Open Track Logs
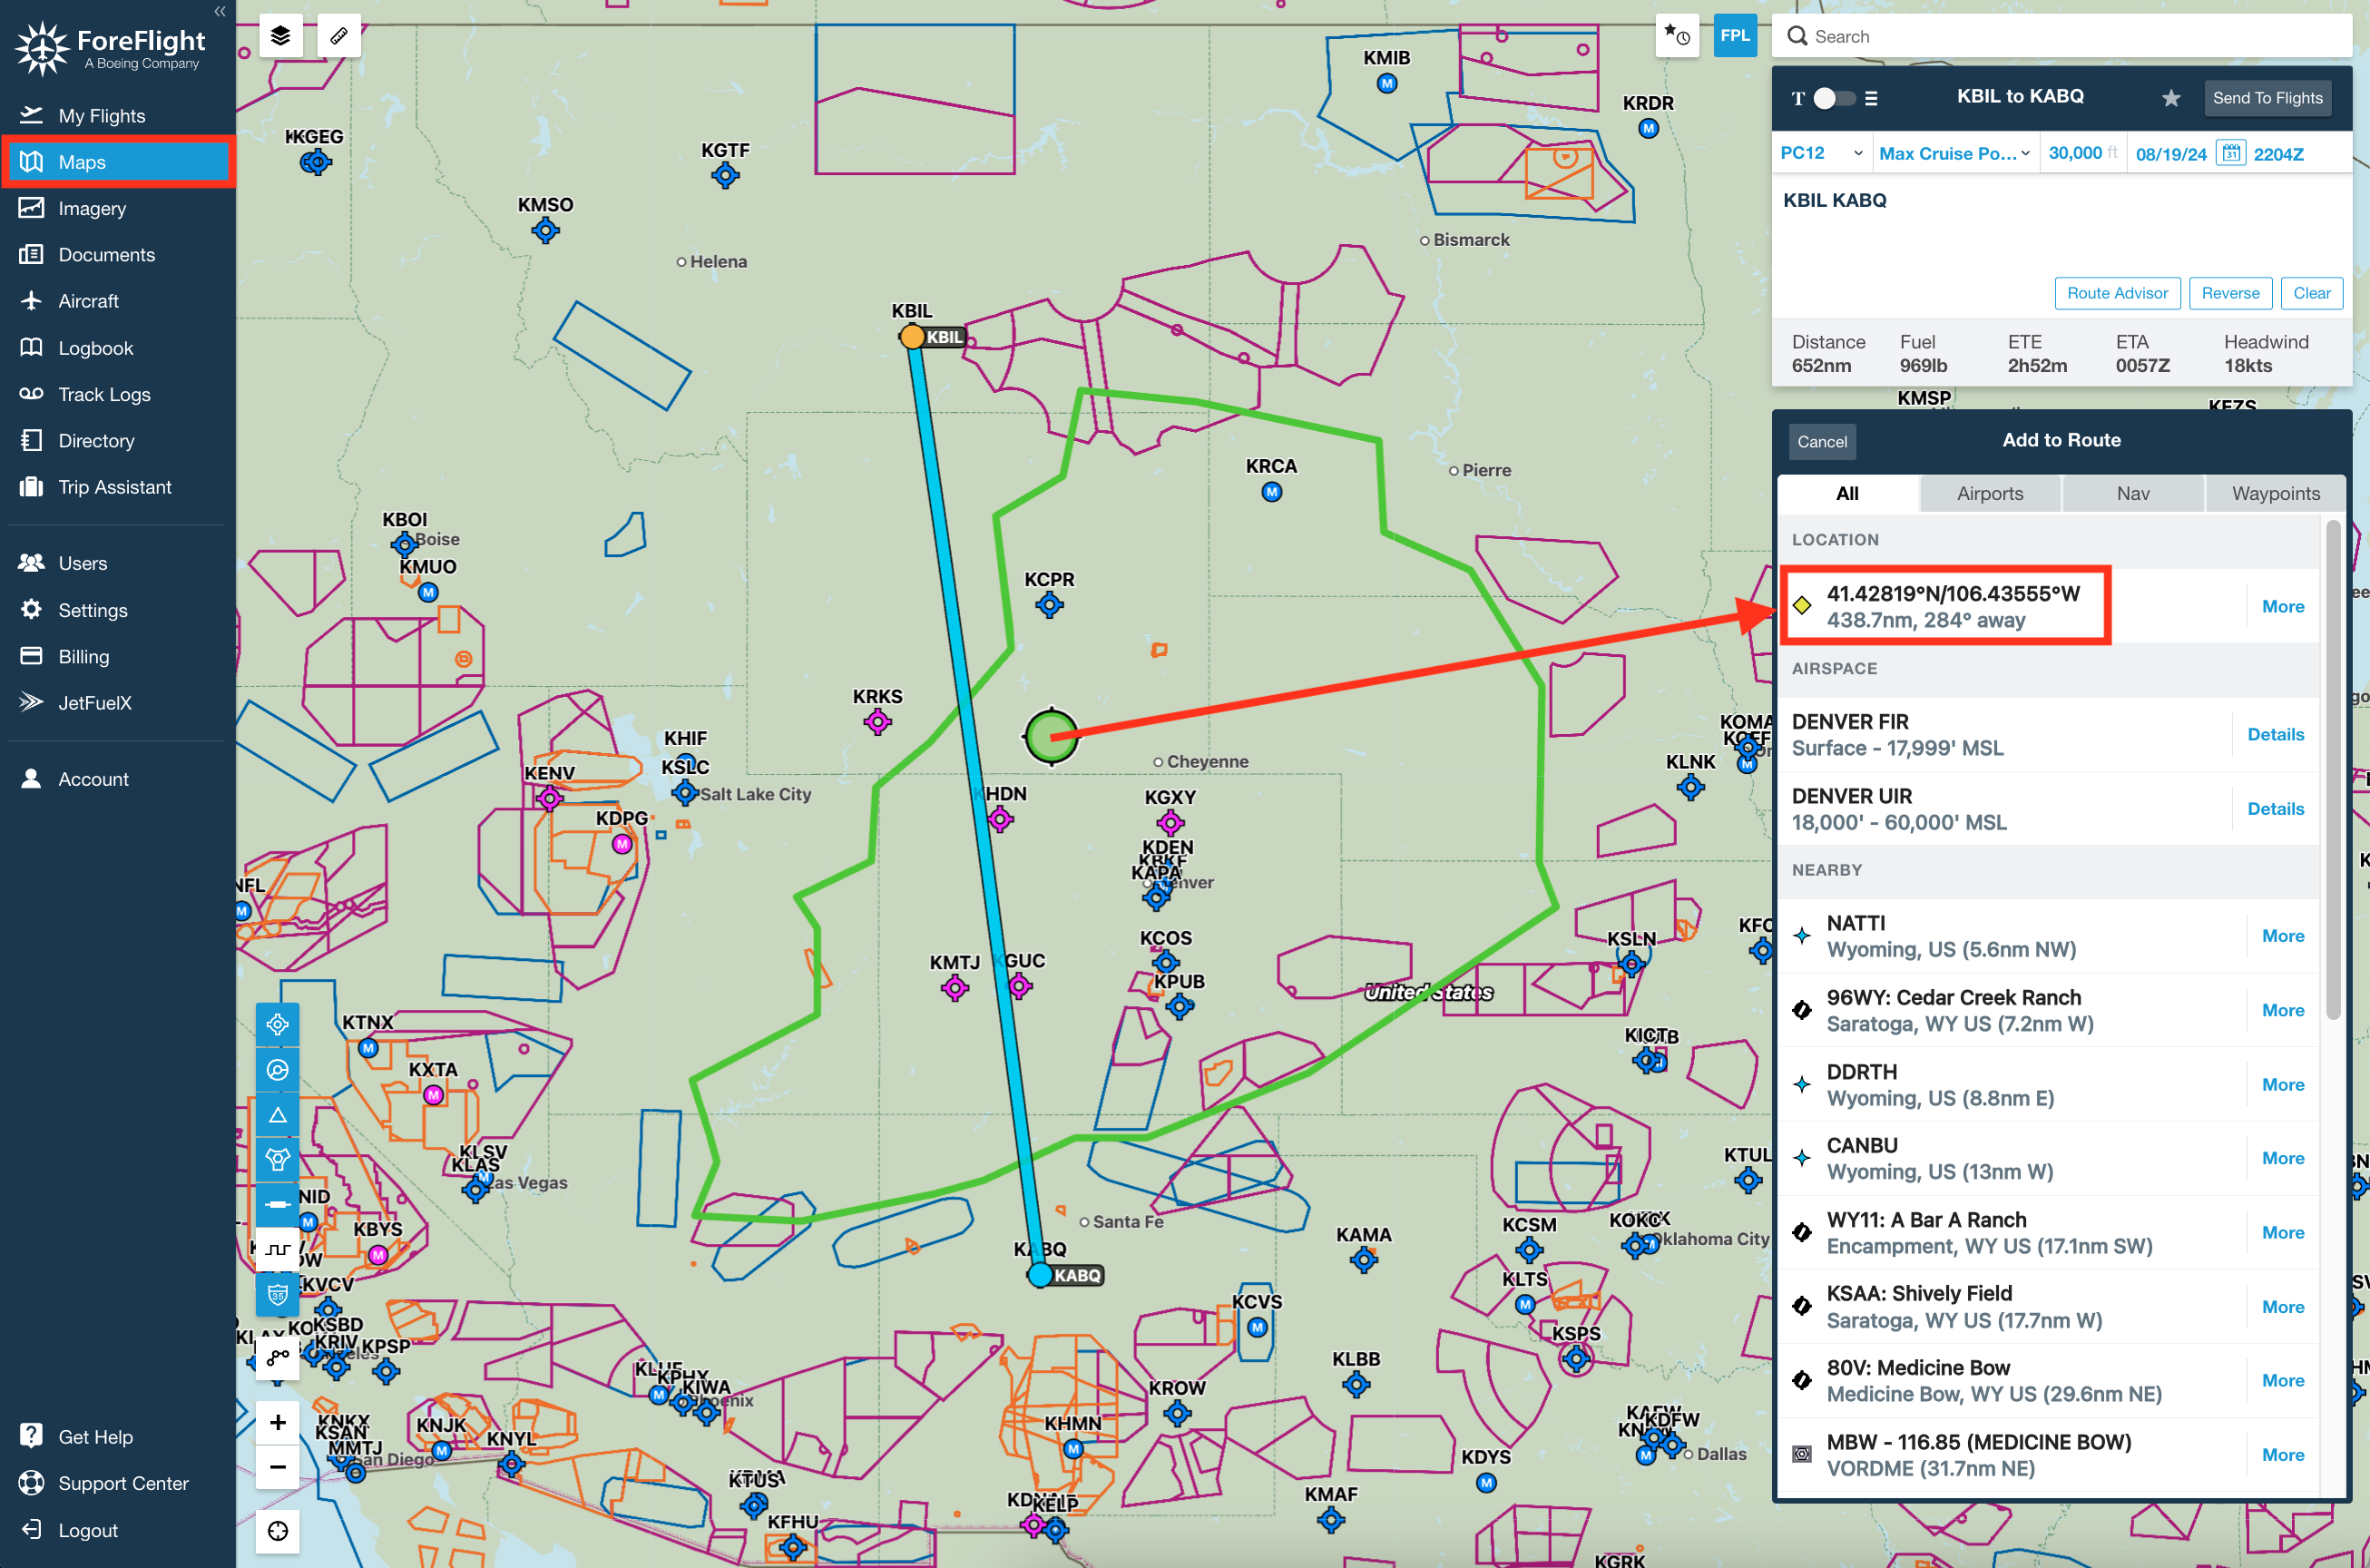 [118, 394]
